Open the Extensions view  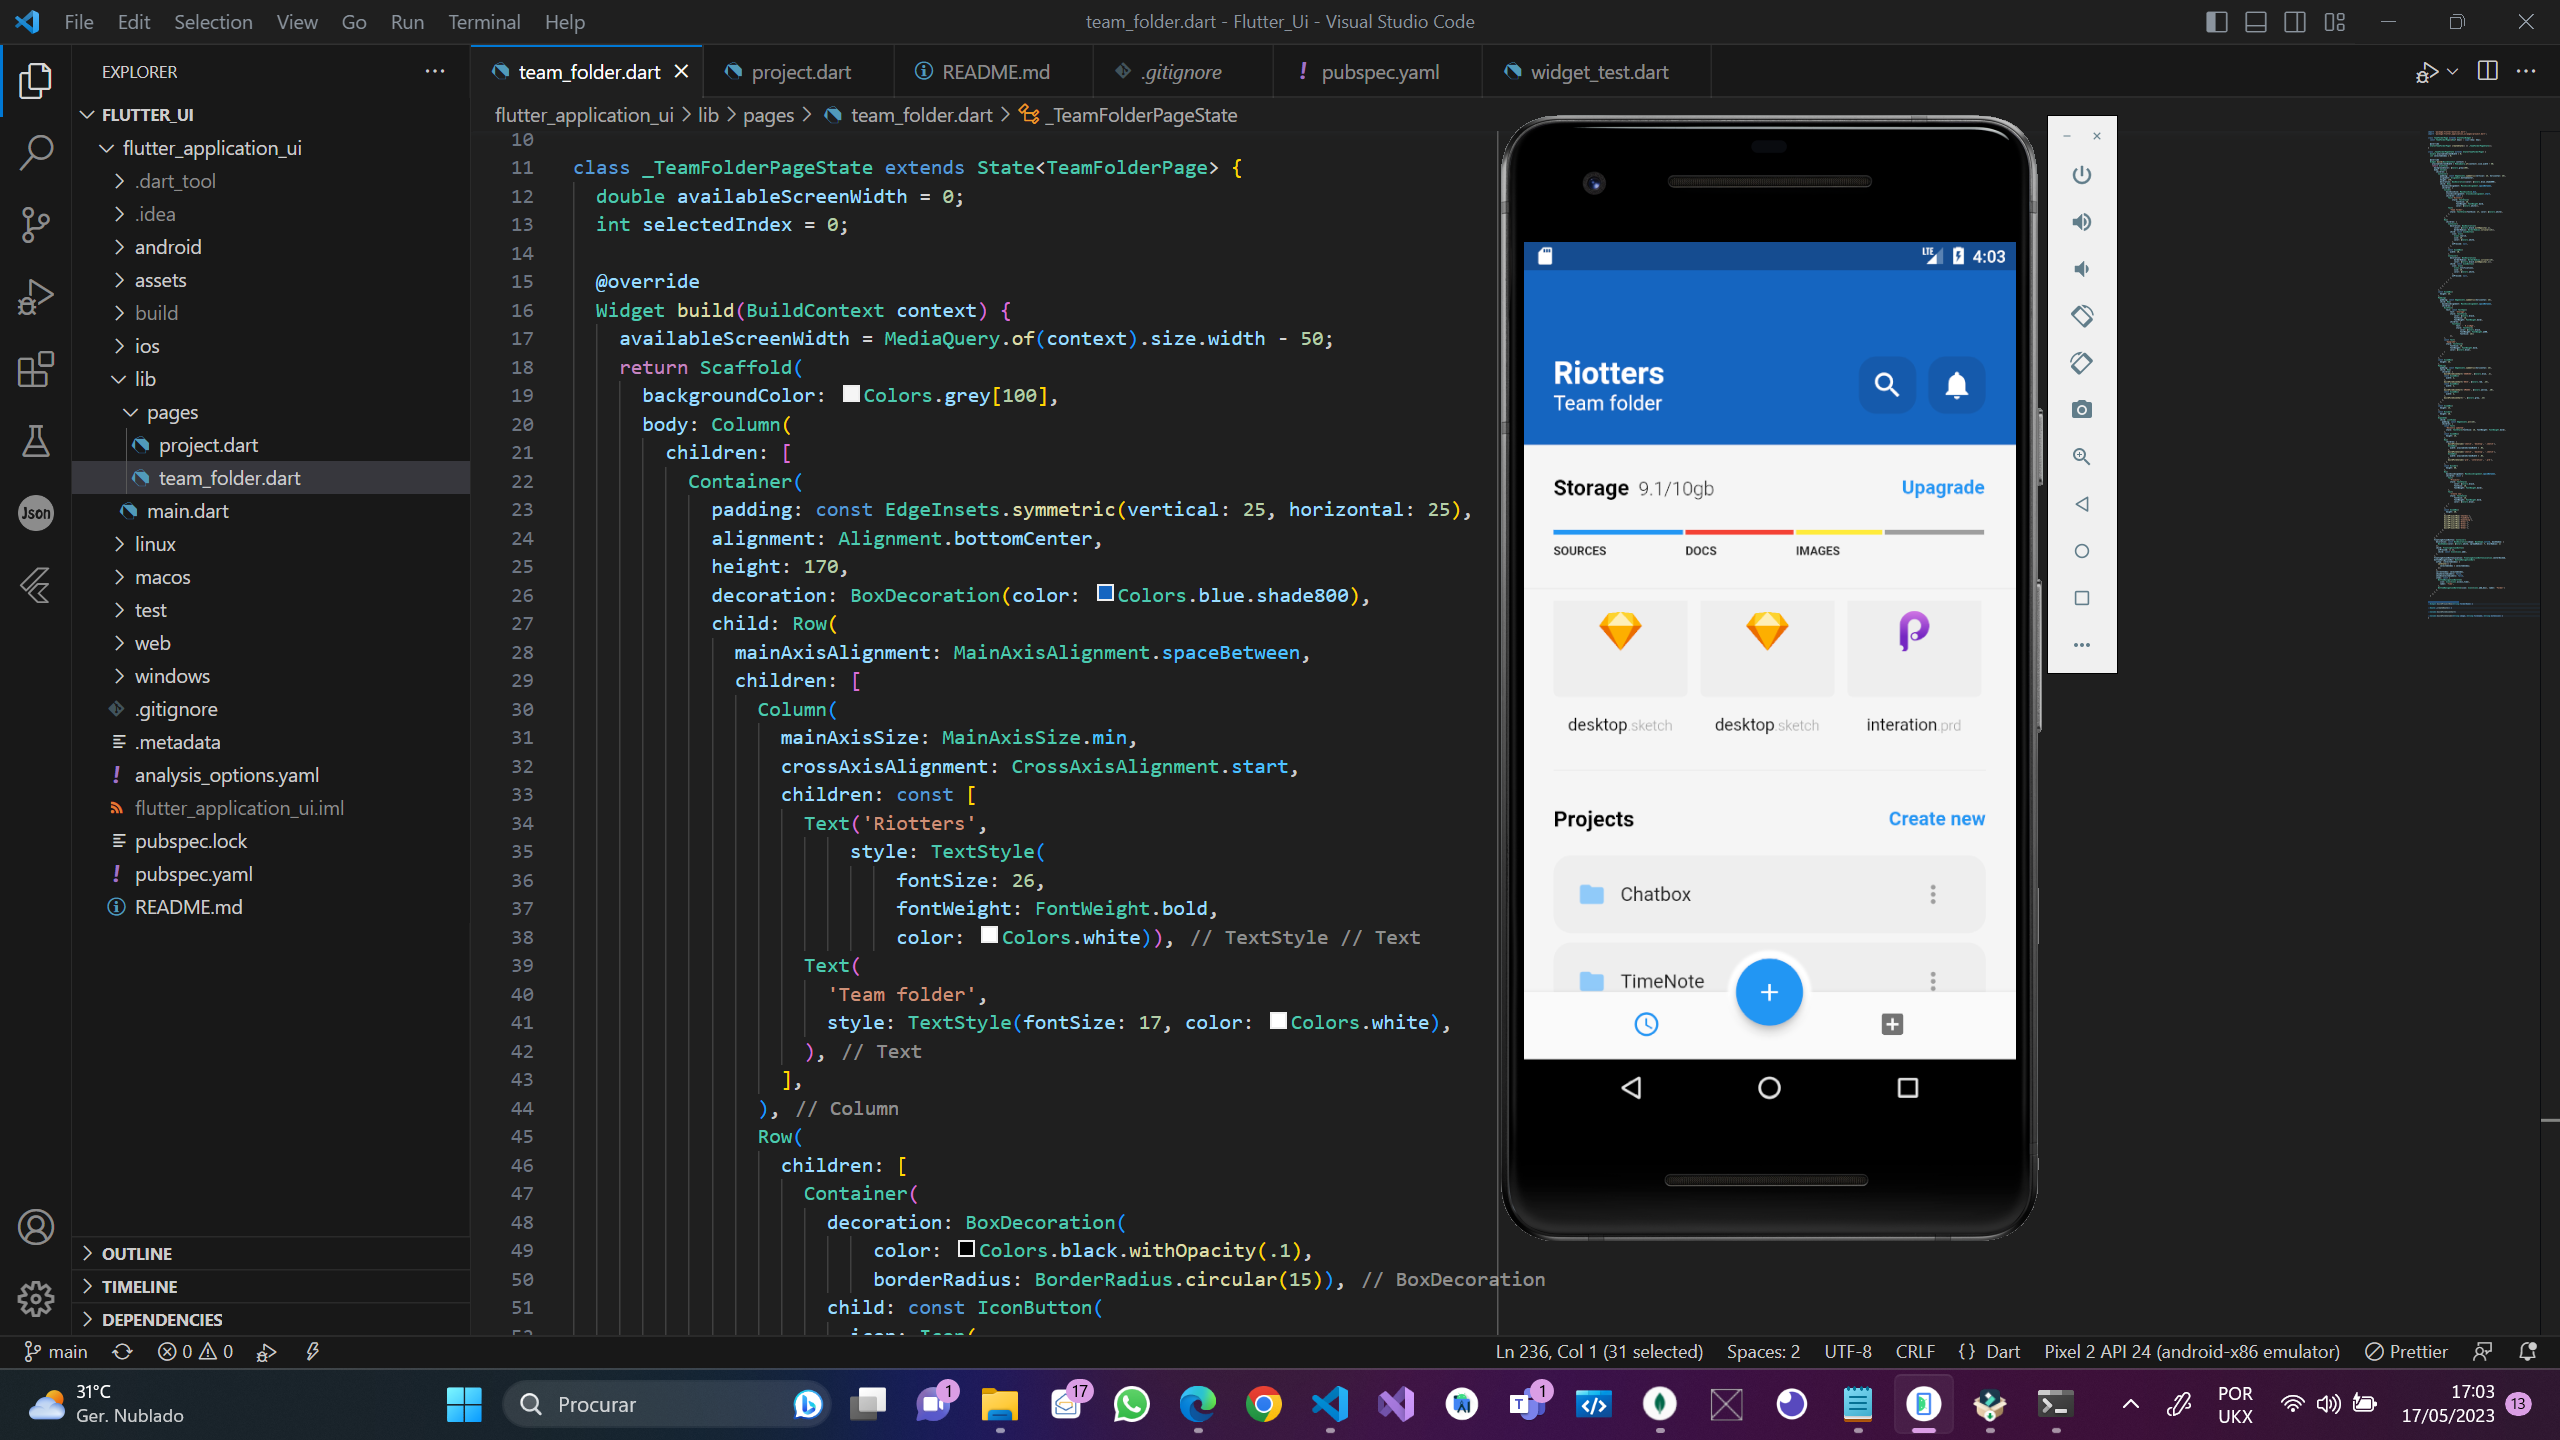tap(35, 369)
